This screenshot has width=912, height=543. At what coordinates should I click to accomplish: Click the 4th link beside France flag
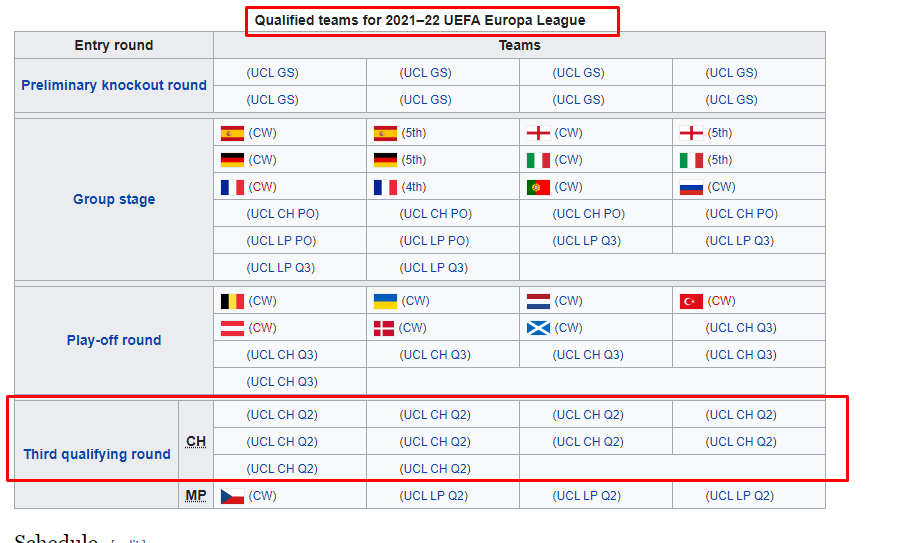pos(414,187)
